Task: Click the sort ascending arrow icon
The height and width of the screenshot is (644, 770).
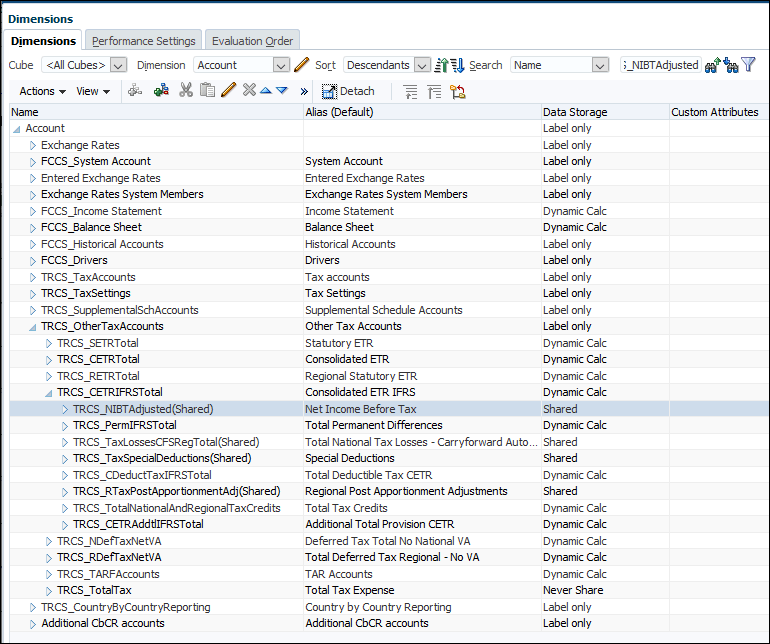Action: tap(441, 65)
